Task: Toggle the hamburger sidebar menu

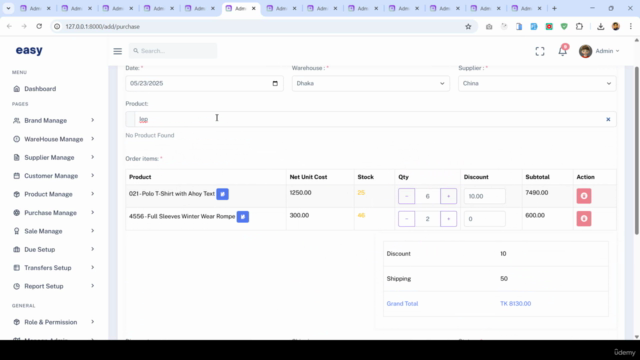Action: [x=118, y=51]
